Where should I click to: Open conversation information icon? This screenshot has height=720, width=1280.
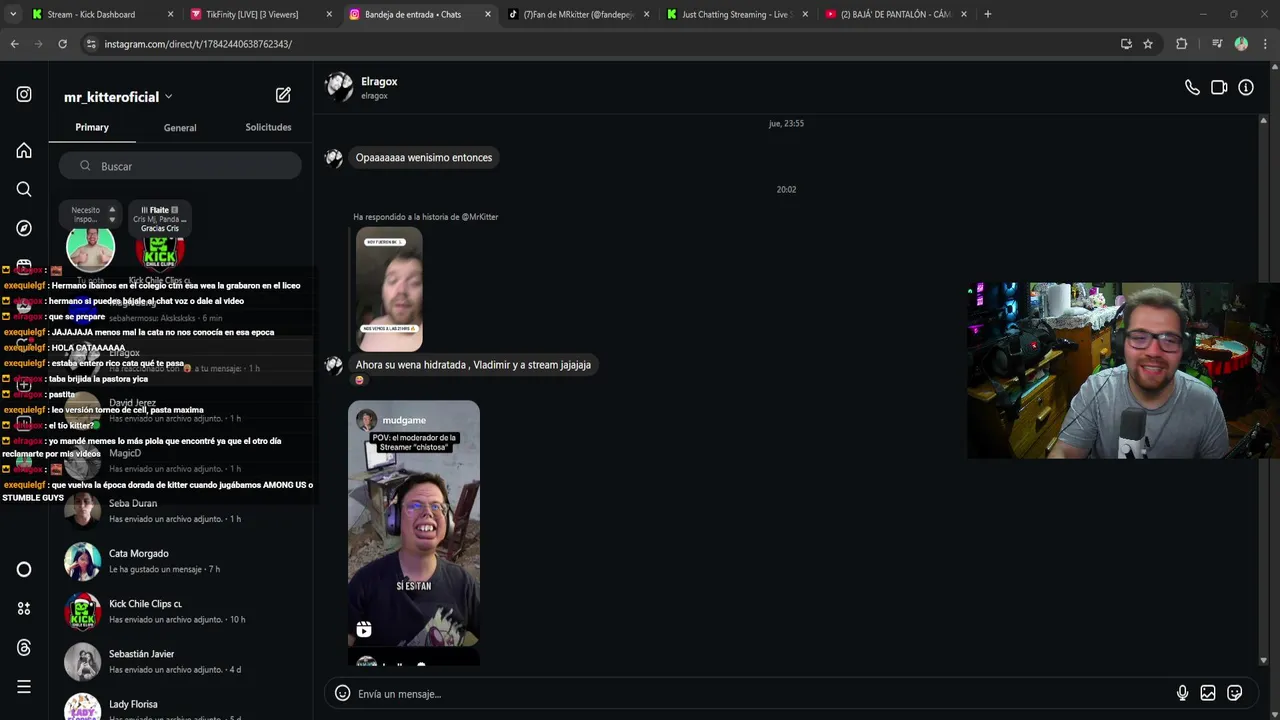coord(1246,87)
